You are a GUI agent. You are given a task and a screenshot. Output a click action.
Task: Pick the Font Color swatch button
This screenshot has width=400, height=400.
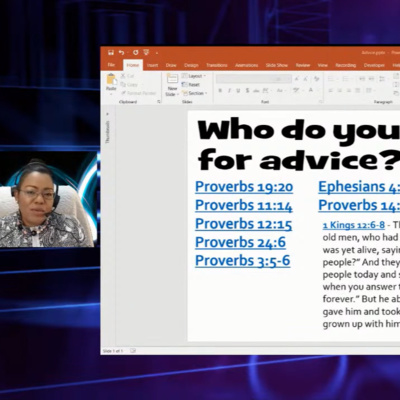[311, 90]
